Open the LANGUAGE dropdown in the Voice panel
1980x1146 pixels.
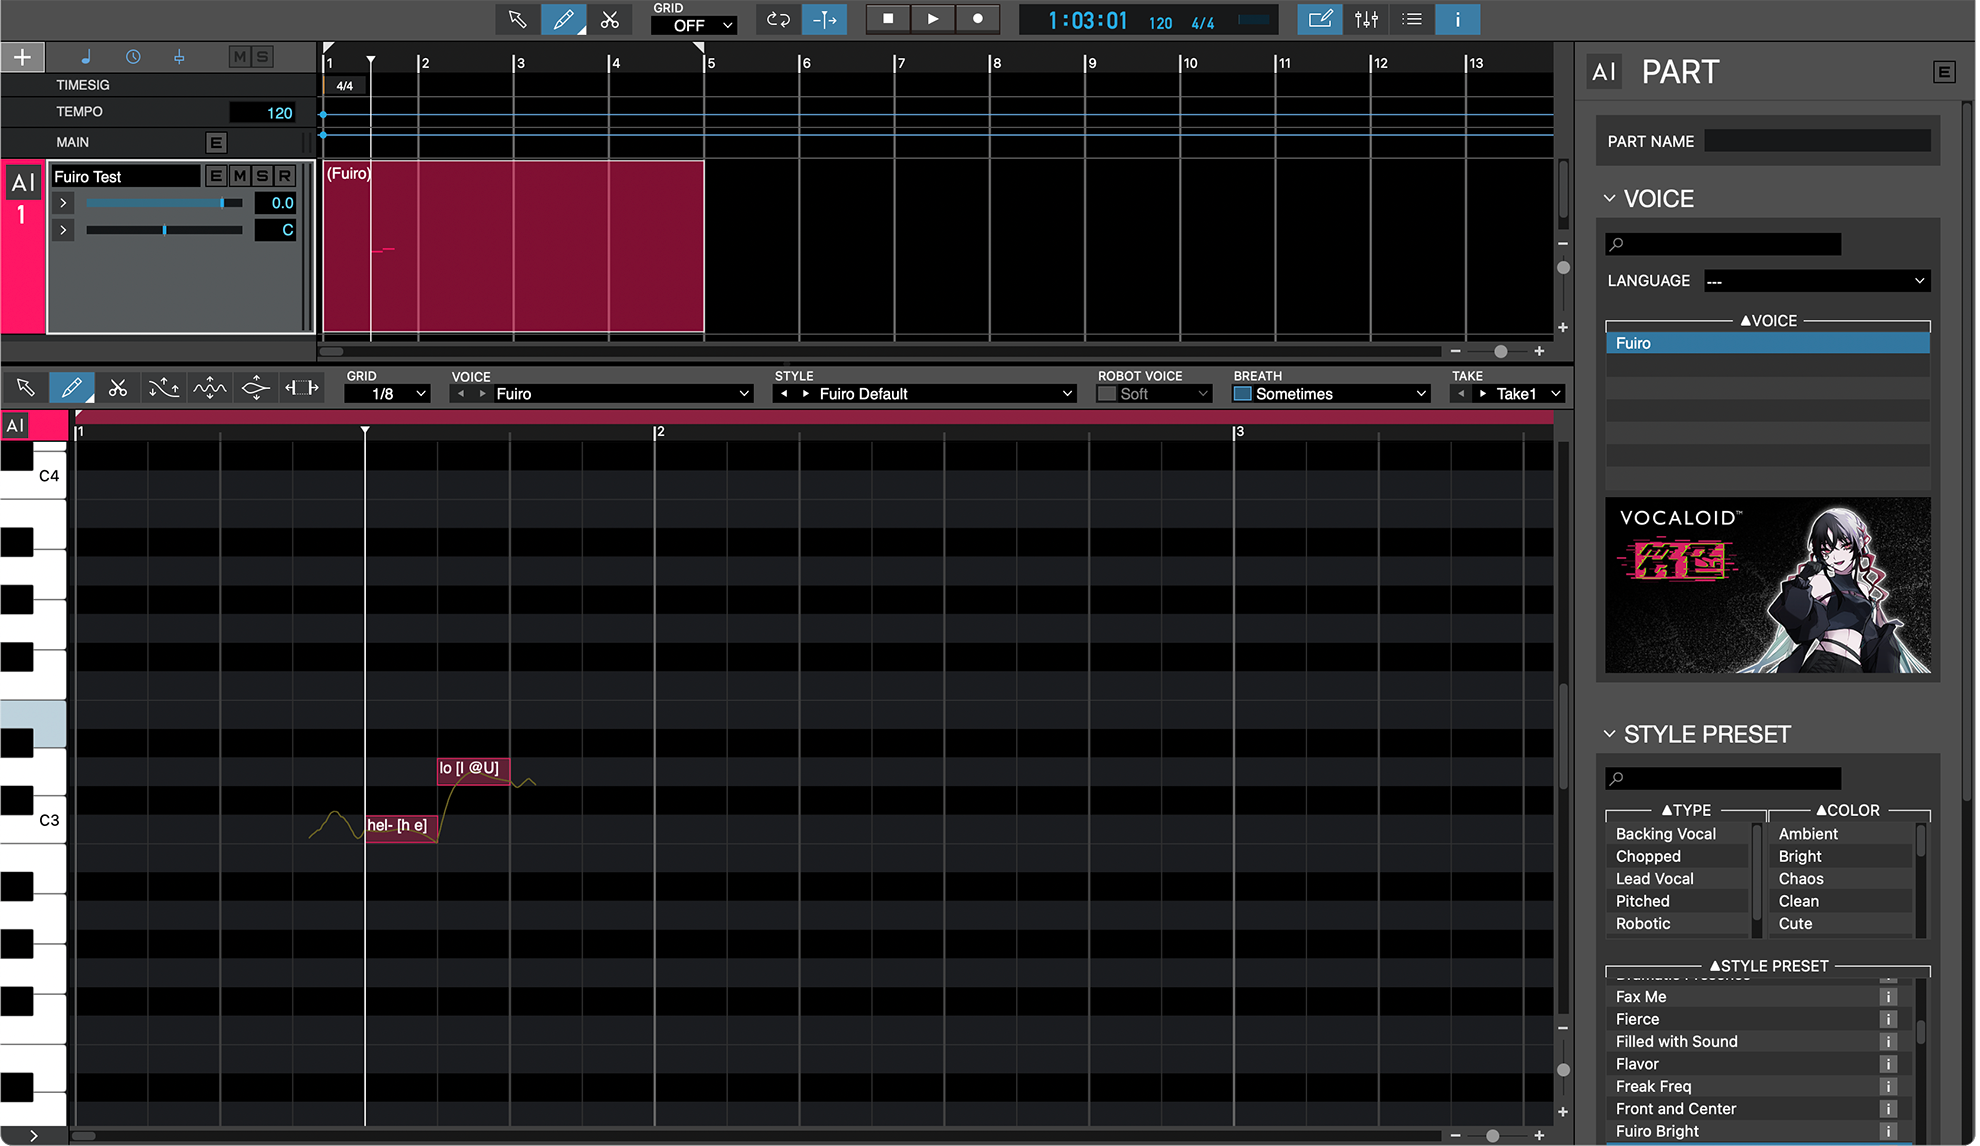coord(1816,281)
